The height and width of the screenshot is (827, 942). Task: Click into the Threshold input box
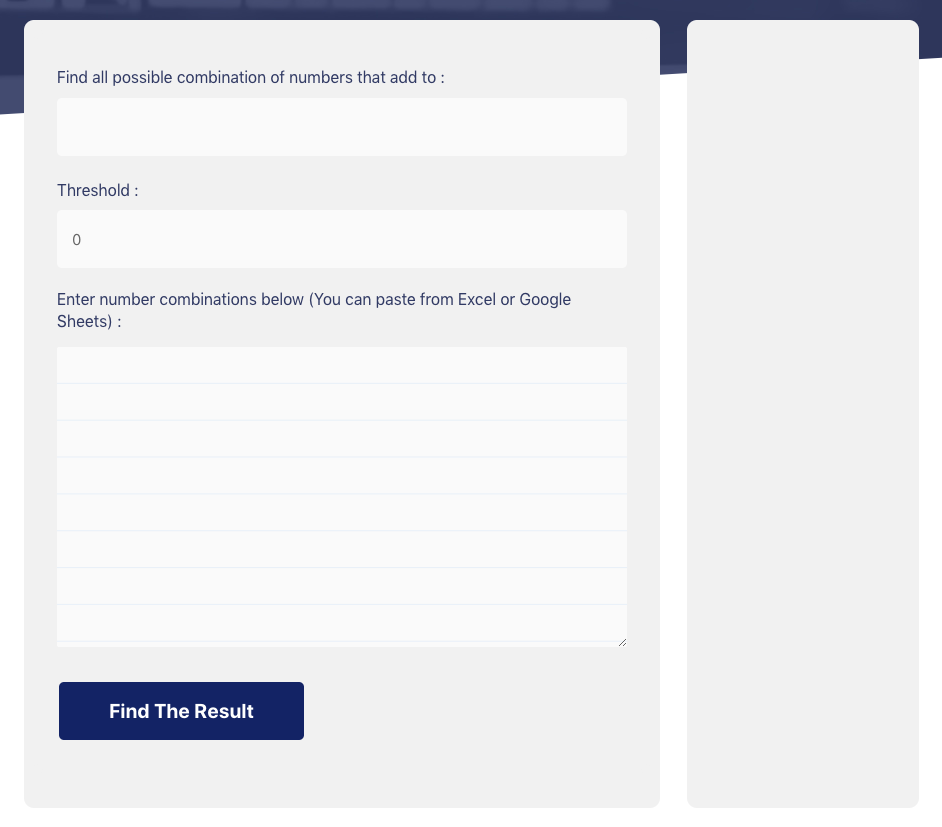[342, 239]
